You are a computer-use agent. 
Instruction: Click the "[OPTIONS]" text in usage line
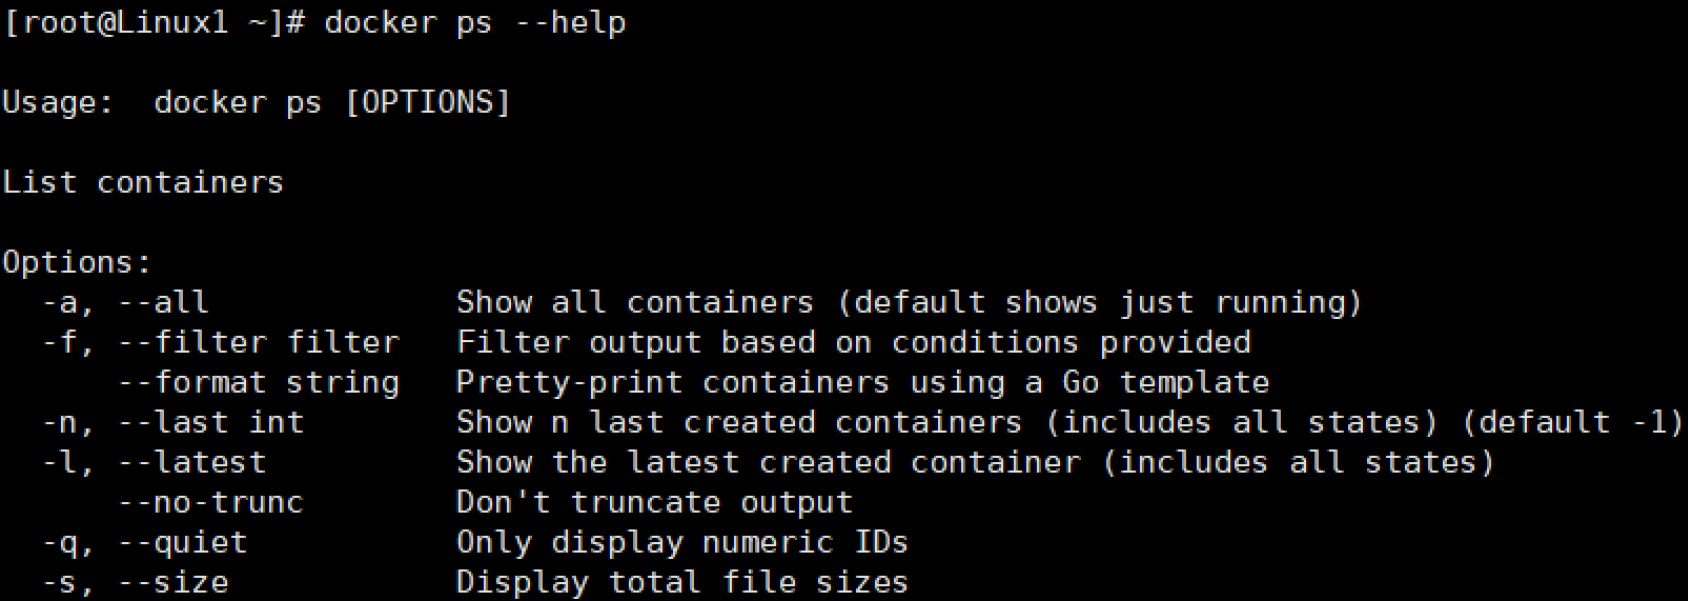click(x=427, y=103)
